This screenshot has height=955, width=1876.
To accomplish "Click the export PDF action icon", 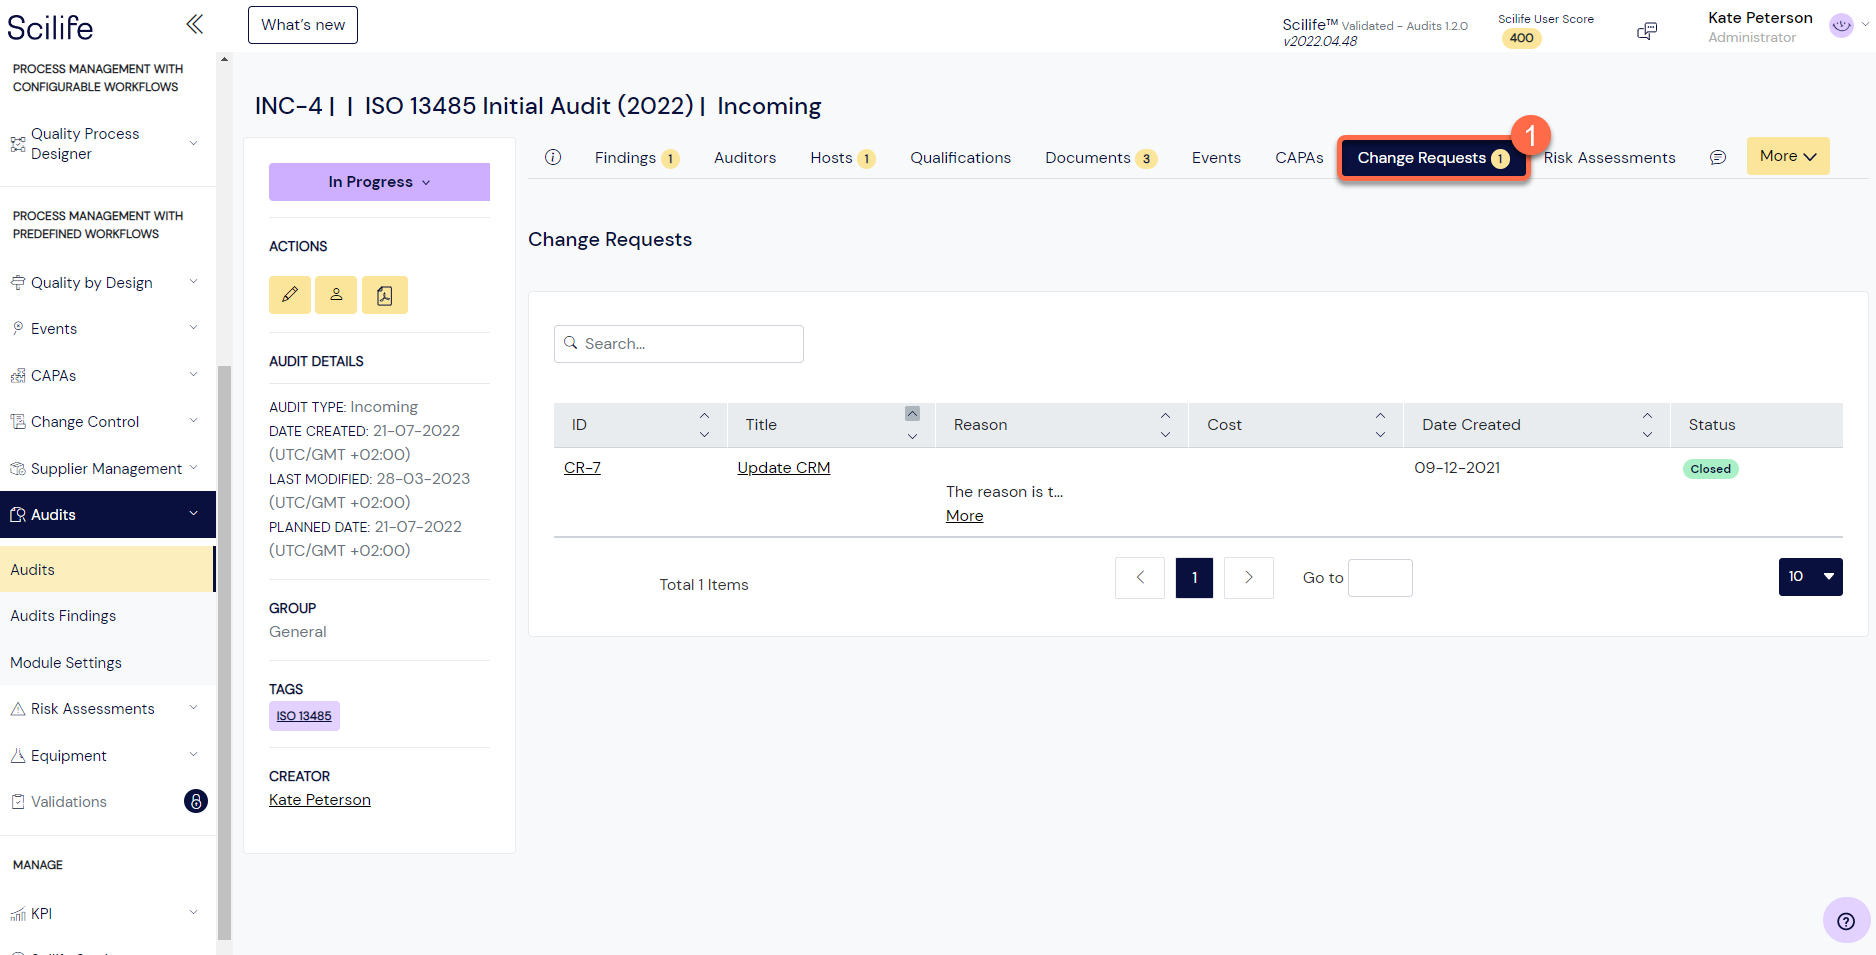I will 385,295.
